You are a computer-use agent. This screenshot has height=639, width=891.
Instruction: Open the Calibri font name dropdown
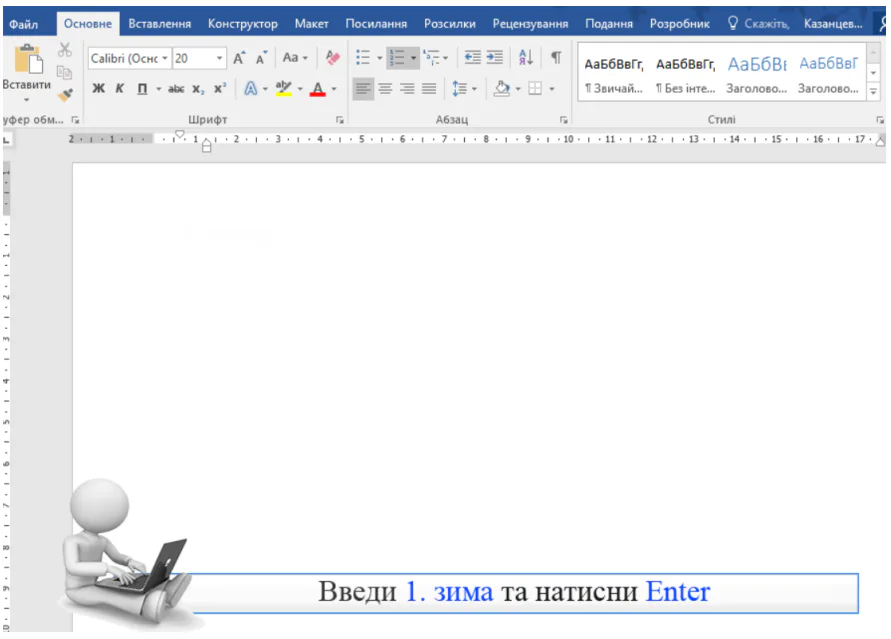[166, 59]
